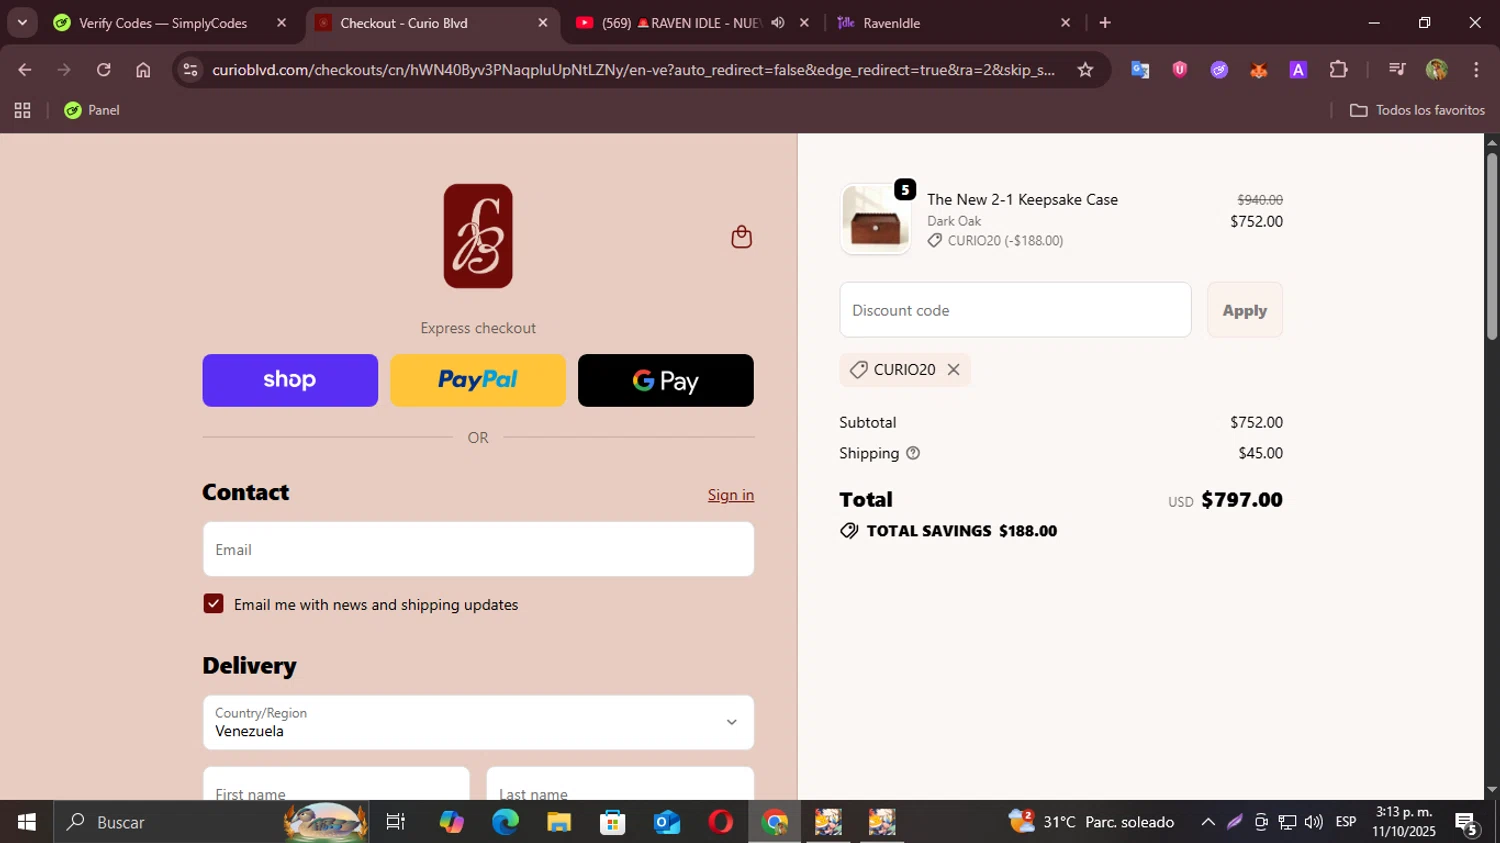Viewport: 1500px width, 843px height.
Task: Open the purple A extension icon
Action: click(x=1298, y=69)
